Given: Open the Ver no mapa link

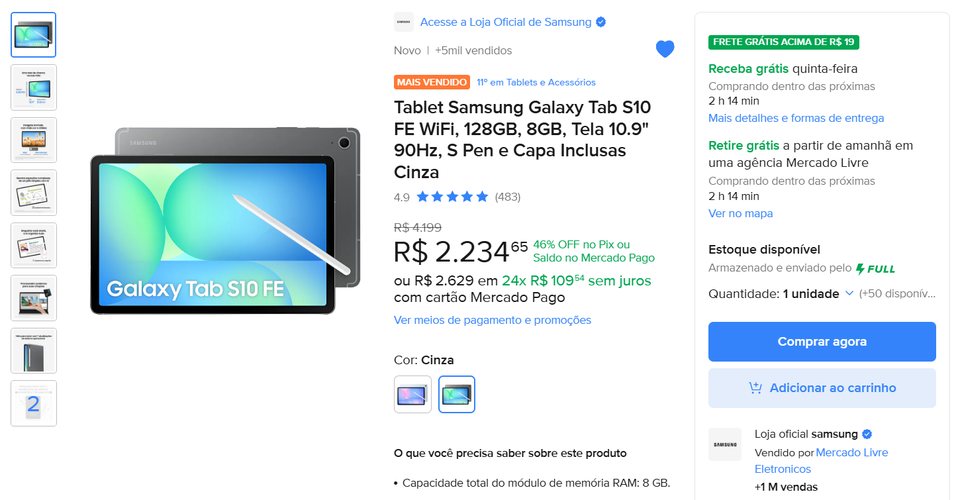Looking at the screenshot, I should (x=740, y=214).
